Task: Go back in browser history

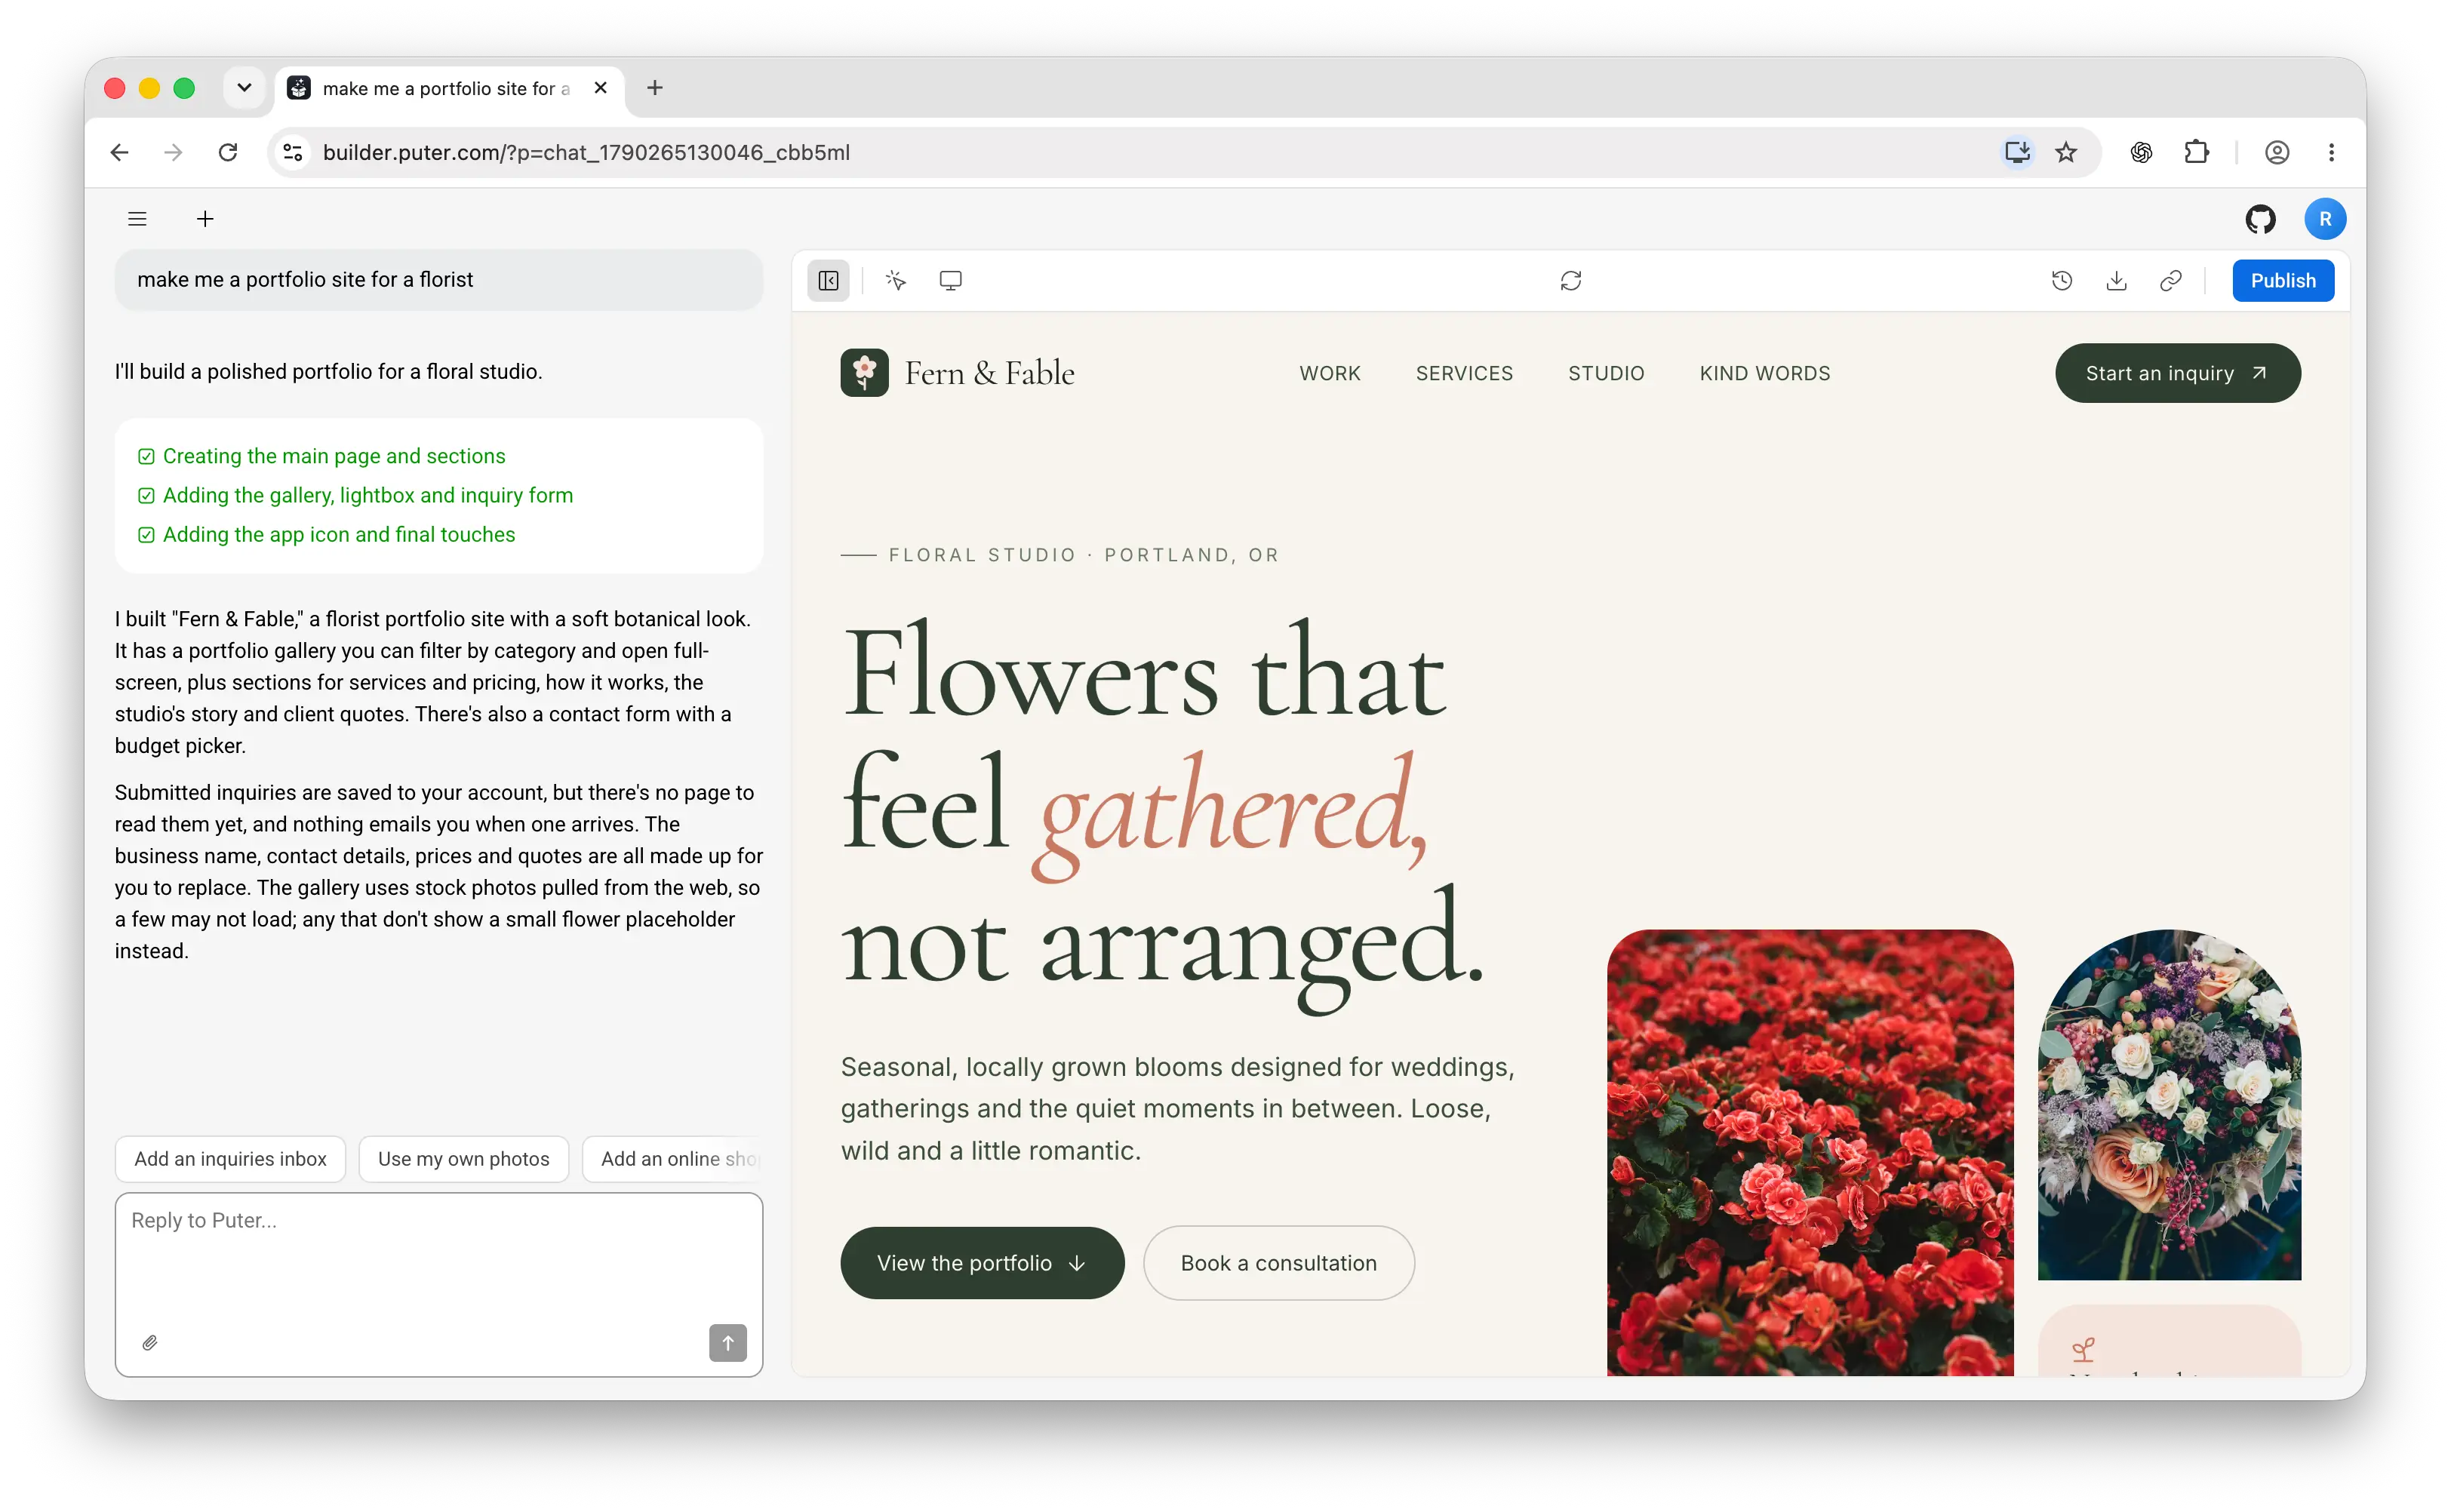Action: coord(119,152)
